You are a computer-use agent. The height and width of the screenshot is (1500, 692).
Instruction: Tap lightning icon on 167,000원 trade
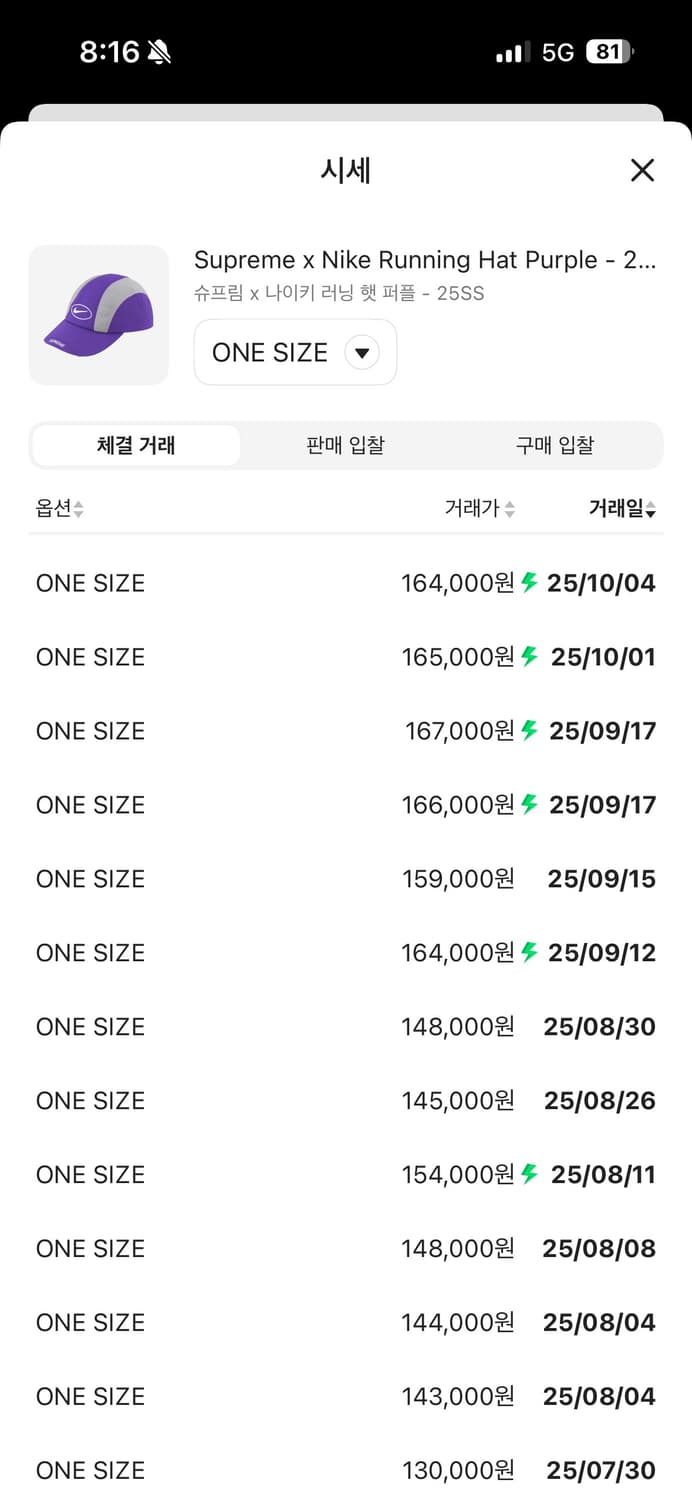click(x=530, y=730)
